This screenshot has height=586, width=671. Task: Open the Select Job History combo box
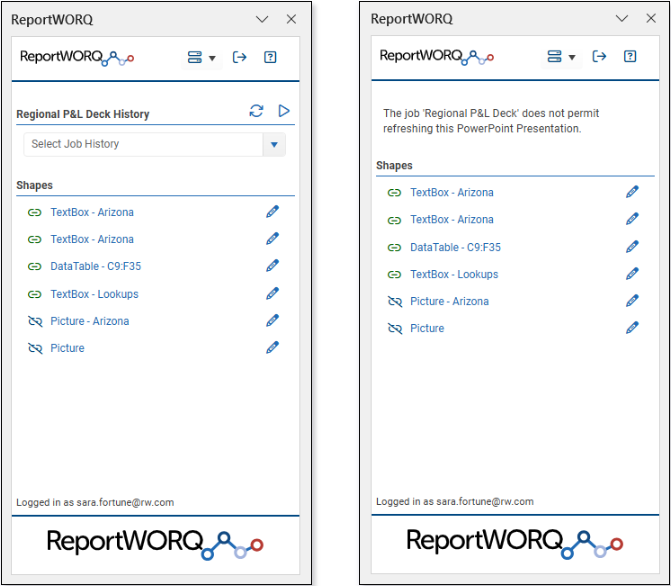[x=142, y=144]
